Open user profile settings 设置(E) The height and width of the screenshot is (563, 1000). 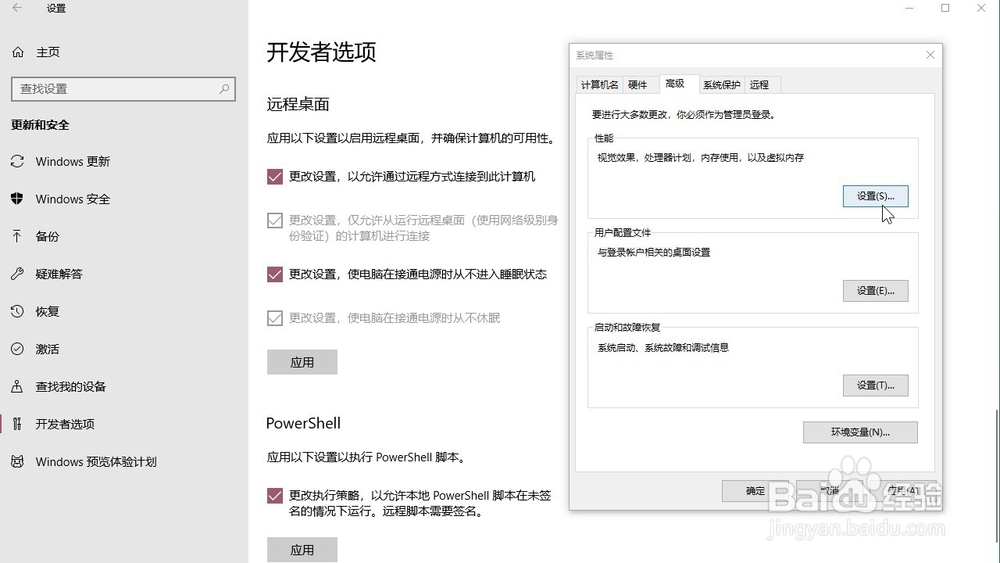tap(876, 291)
